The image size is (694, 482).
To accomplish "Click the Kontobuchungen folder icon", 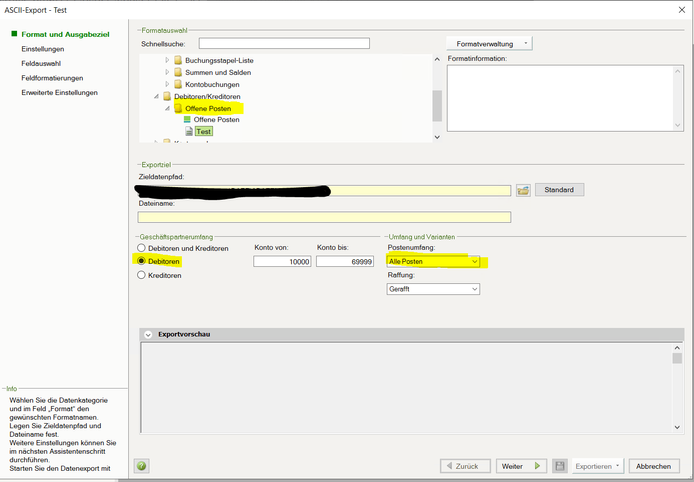I will tap(178, 84).
